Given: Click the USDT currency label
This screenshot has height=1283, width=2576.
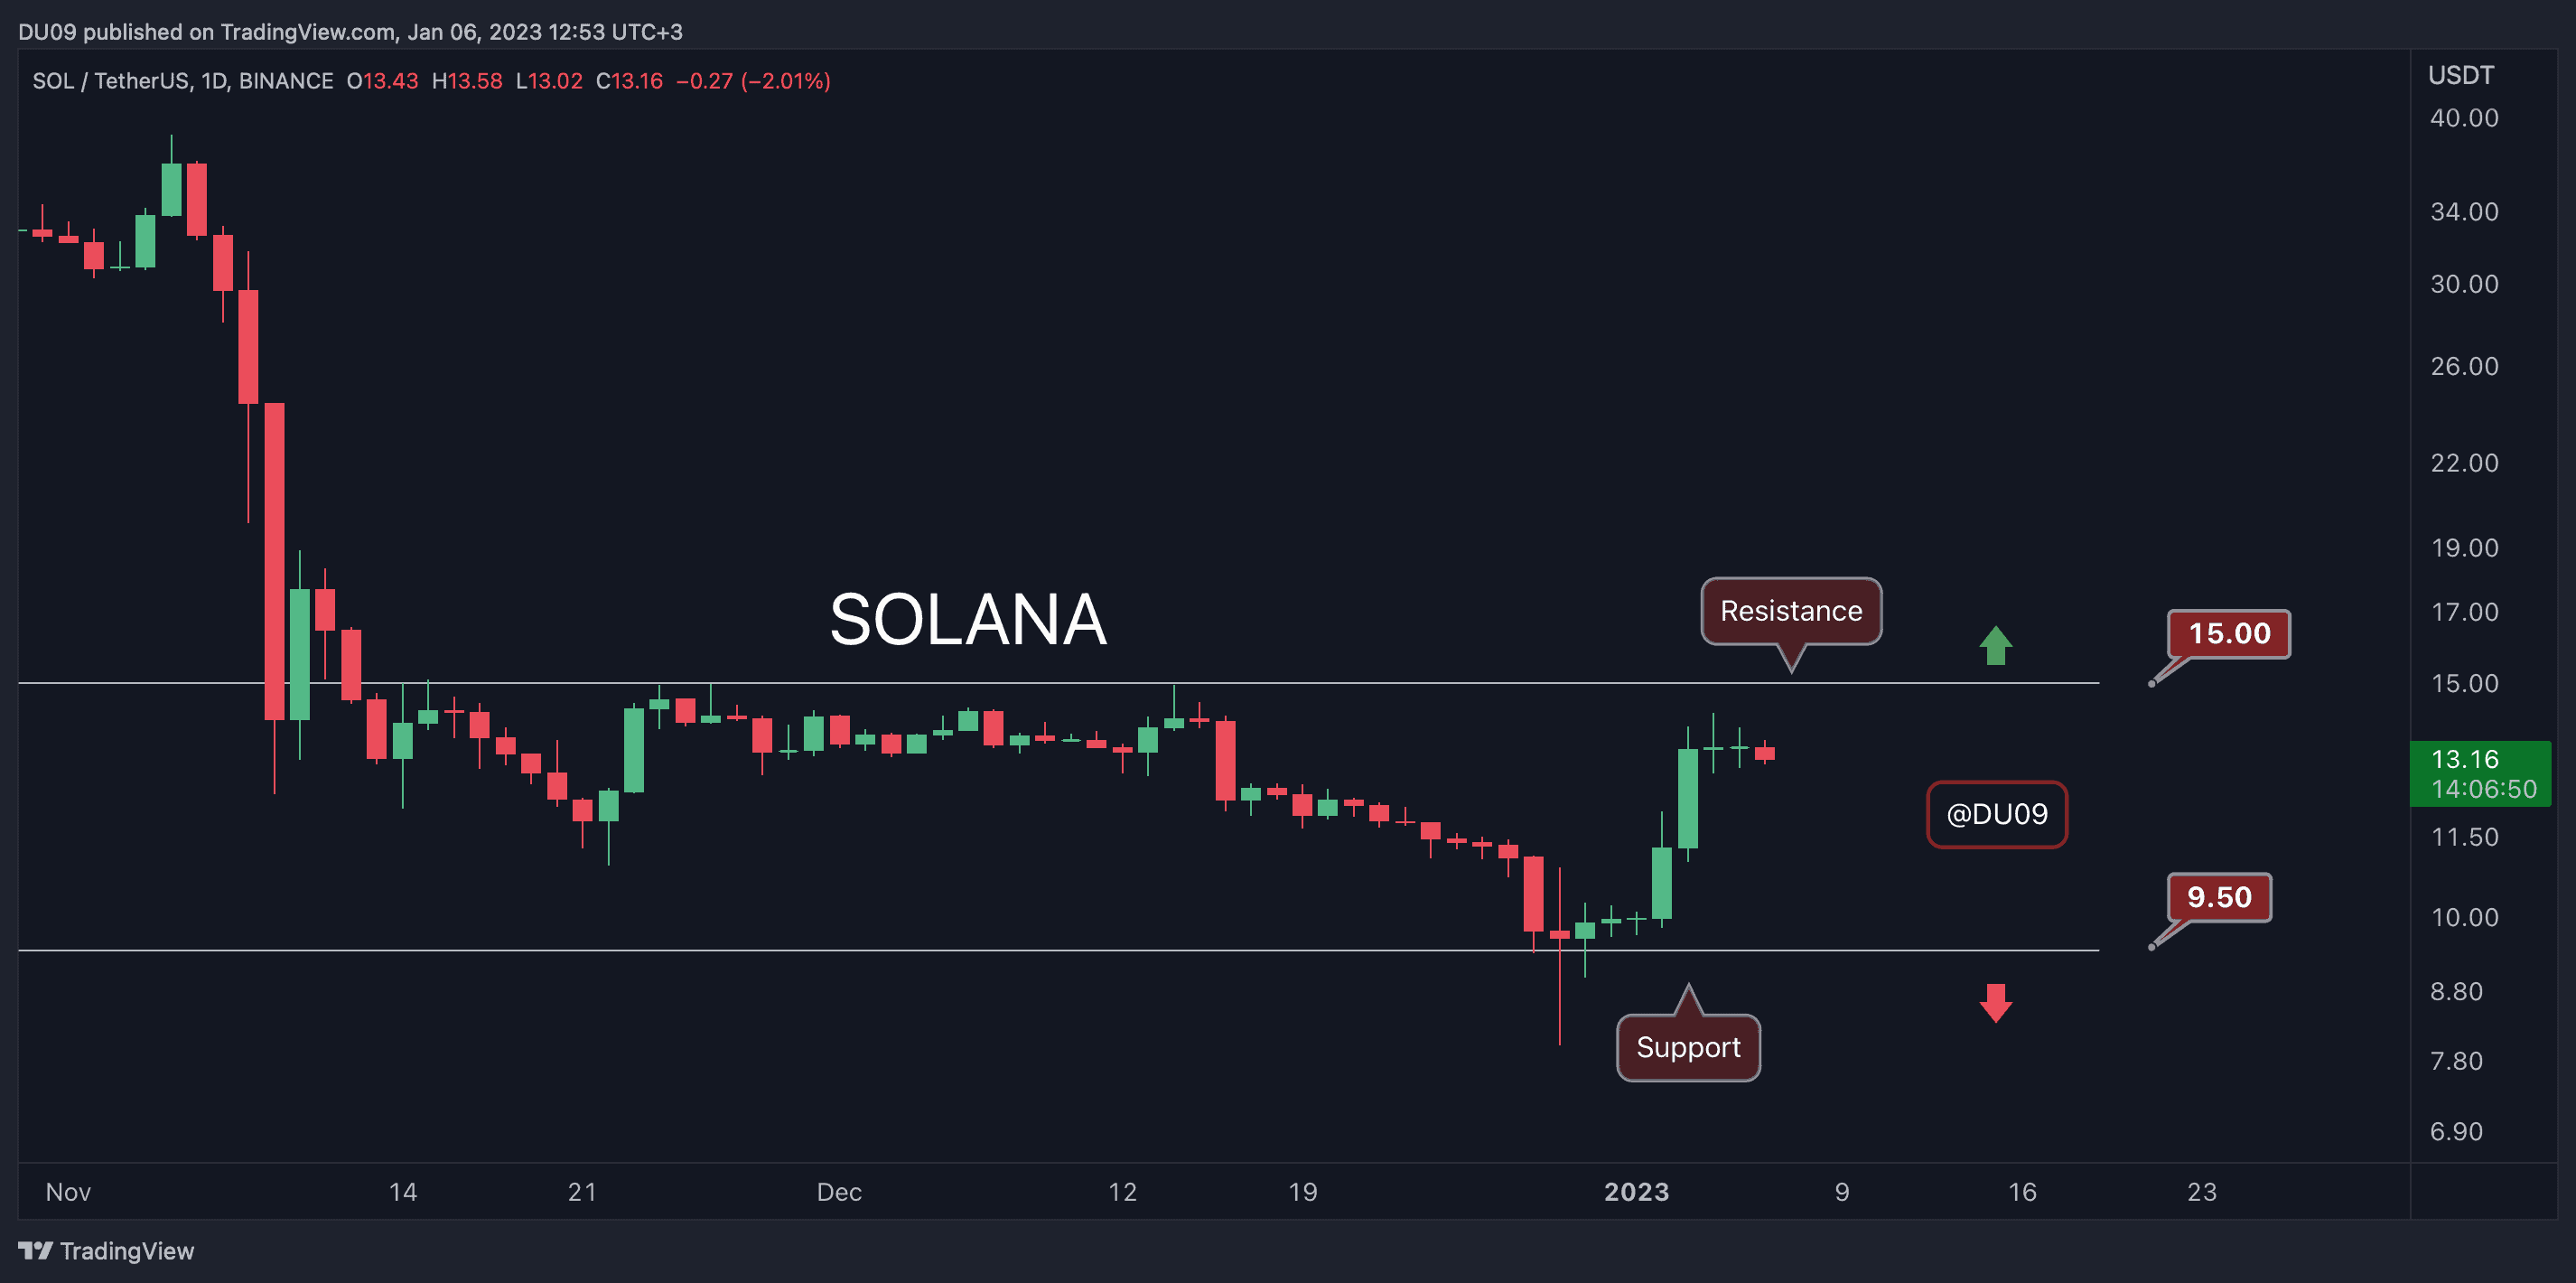Looking at the screenshot, I should point(2460,75).
